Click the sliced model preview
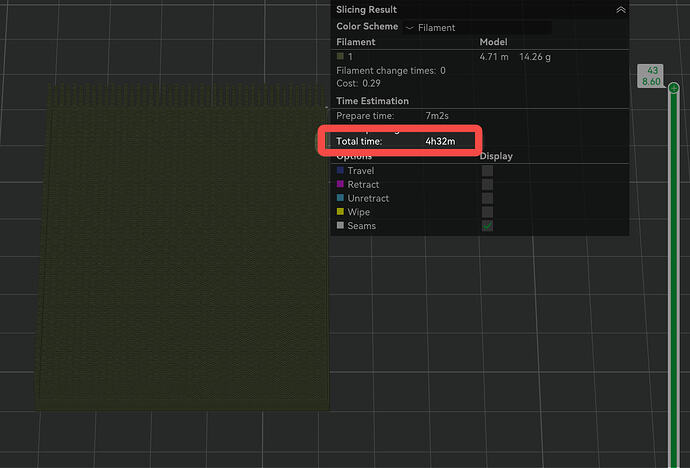The height and width of the screenshot is (468, 690). (182, 249)
